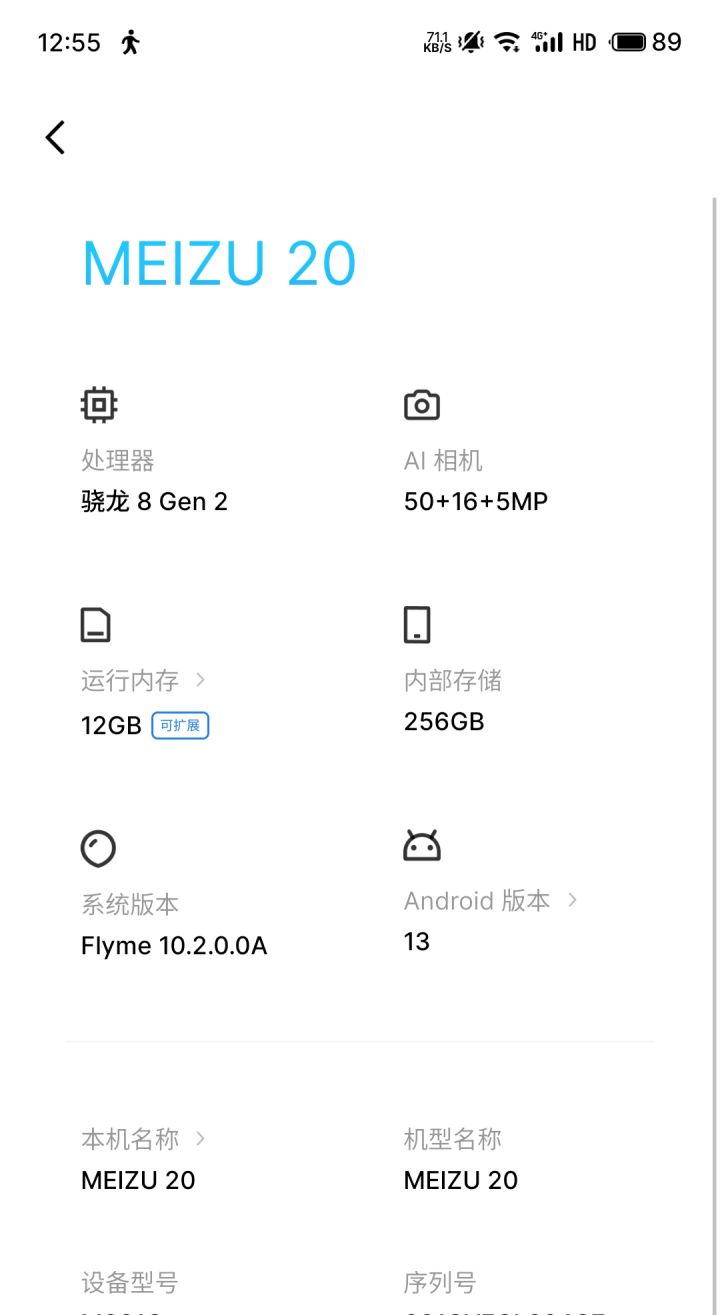This screenshot has height=1315, width=720.
Task: Tap the large MEIZU 20 title
Action: pyautogui.click(x=219, y=263)
